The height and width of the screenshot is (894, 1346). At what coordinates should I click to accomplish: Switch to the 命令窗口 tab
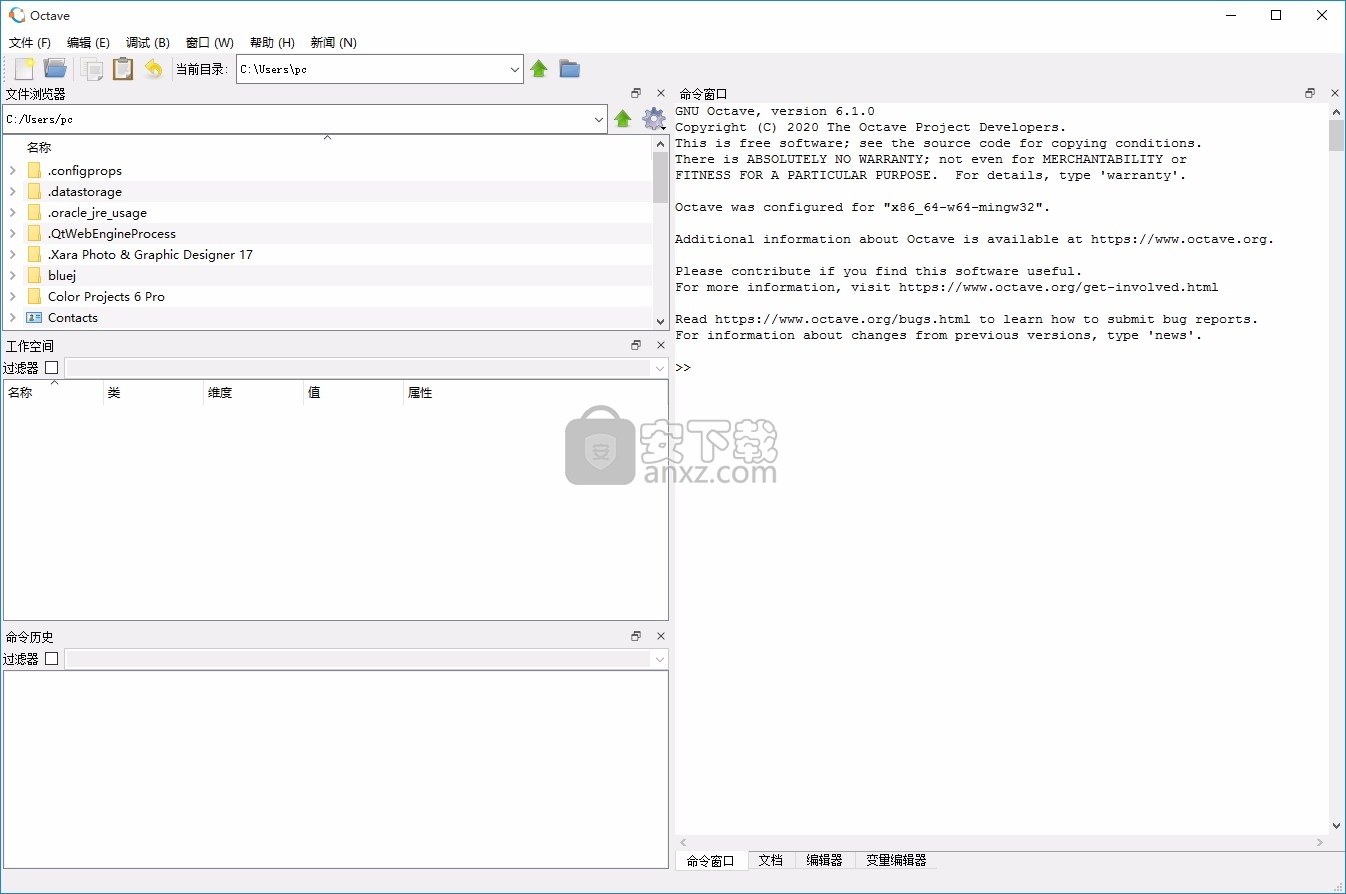pos(711,860)
